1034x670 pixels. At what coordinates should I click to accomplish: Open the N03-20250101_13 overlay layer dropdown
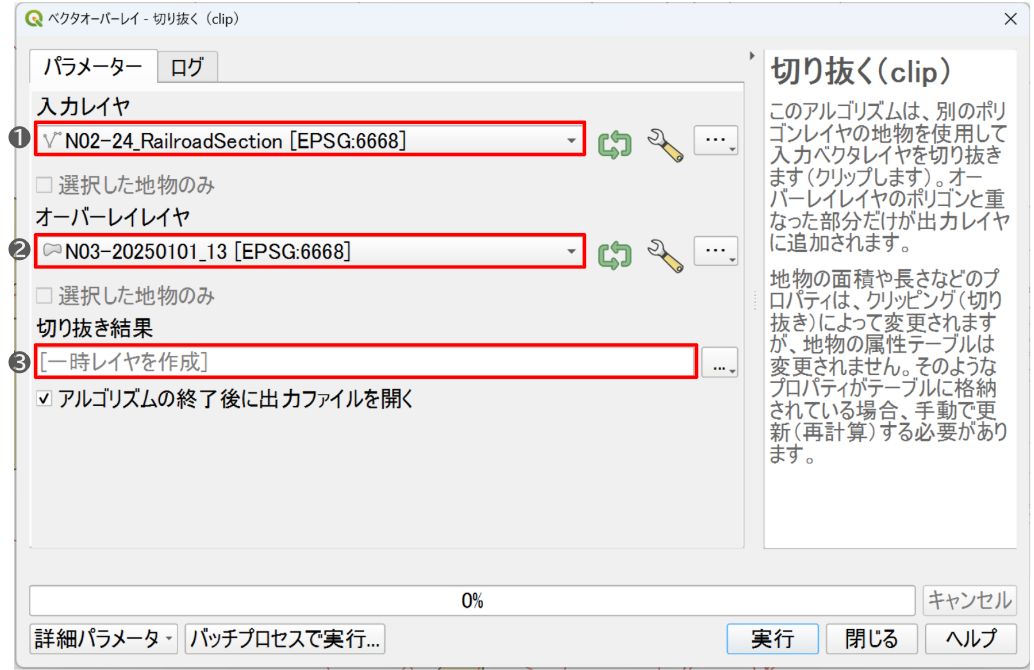[x=310, y=251]
